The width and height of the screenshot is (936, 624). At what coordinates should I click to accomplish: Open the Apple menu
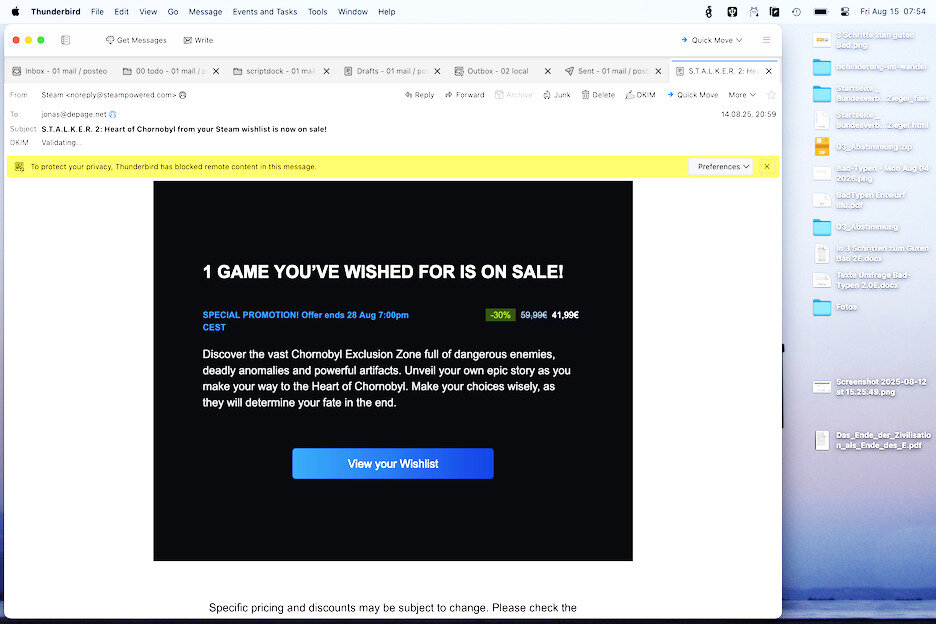click(x=16, y=11)
